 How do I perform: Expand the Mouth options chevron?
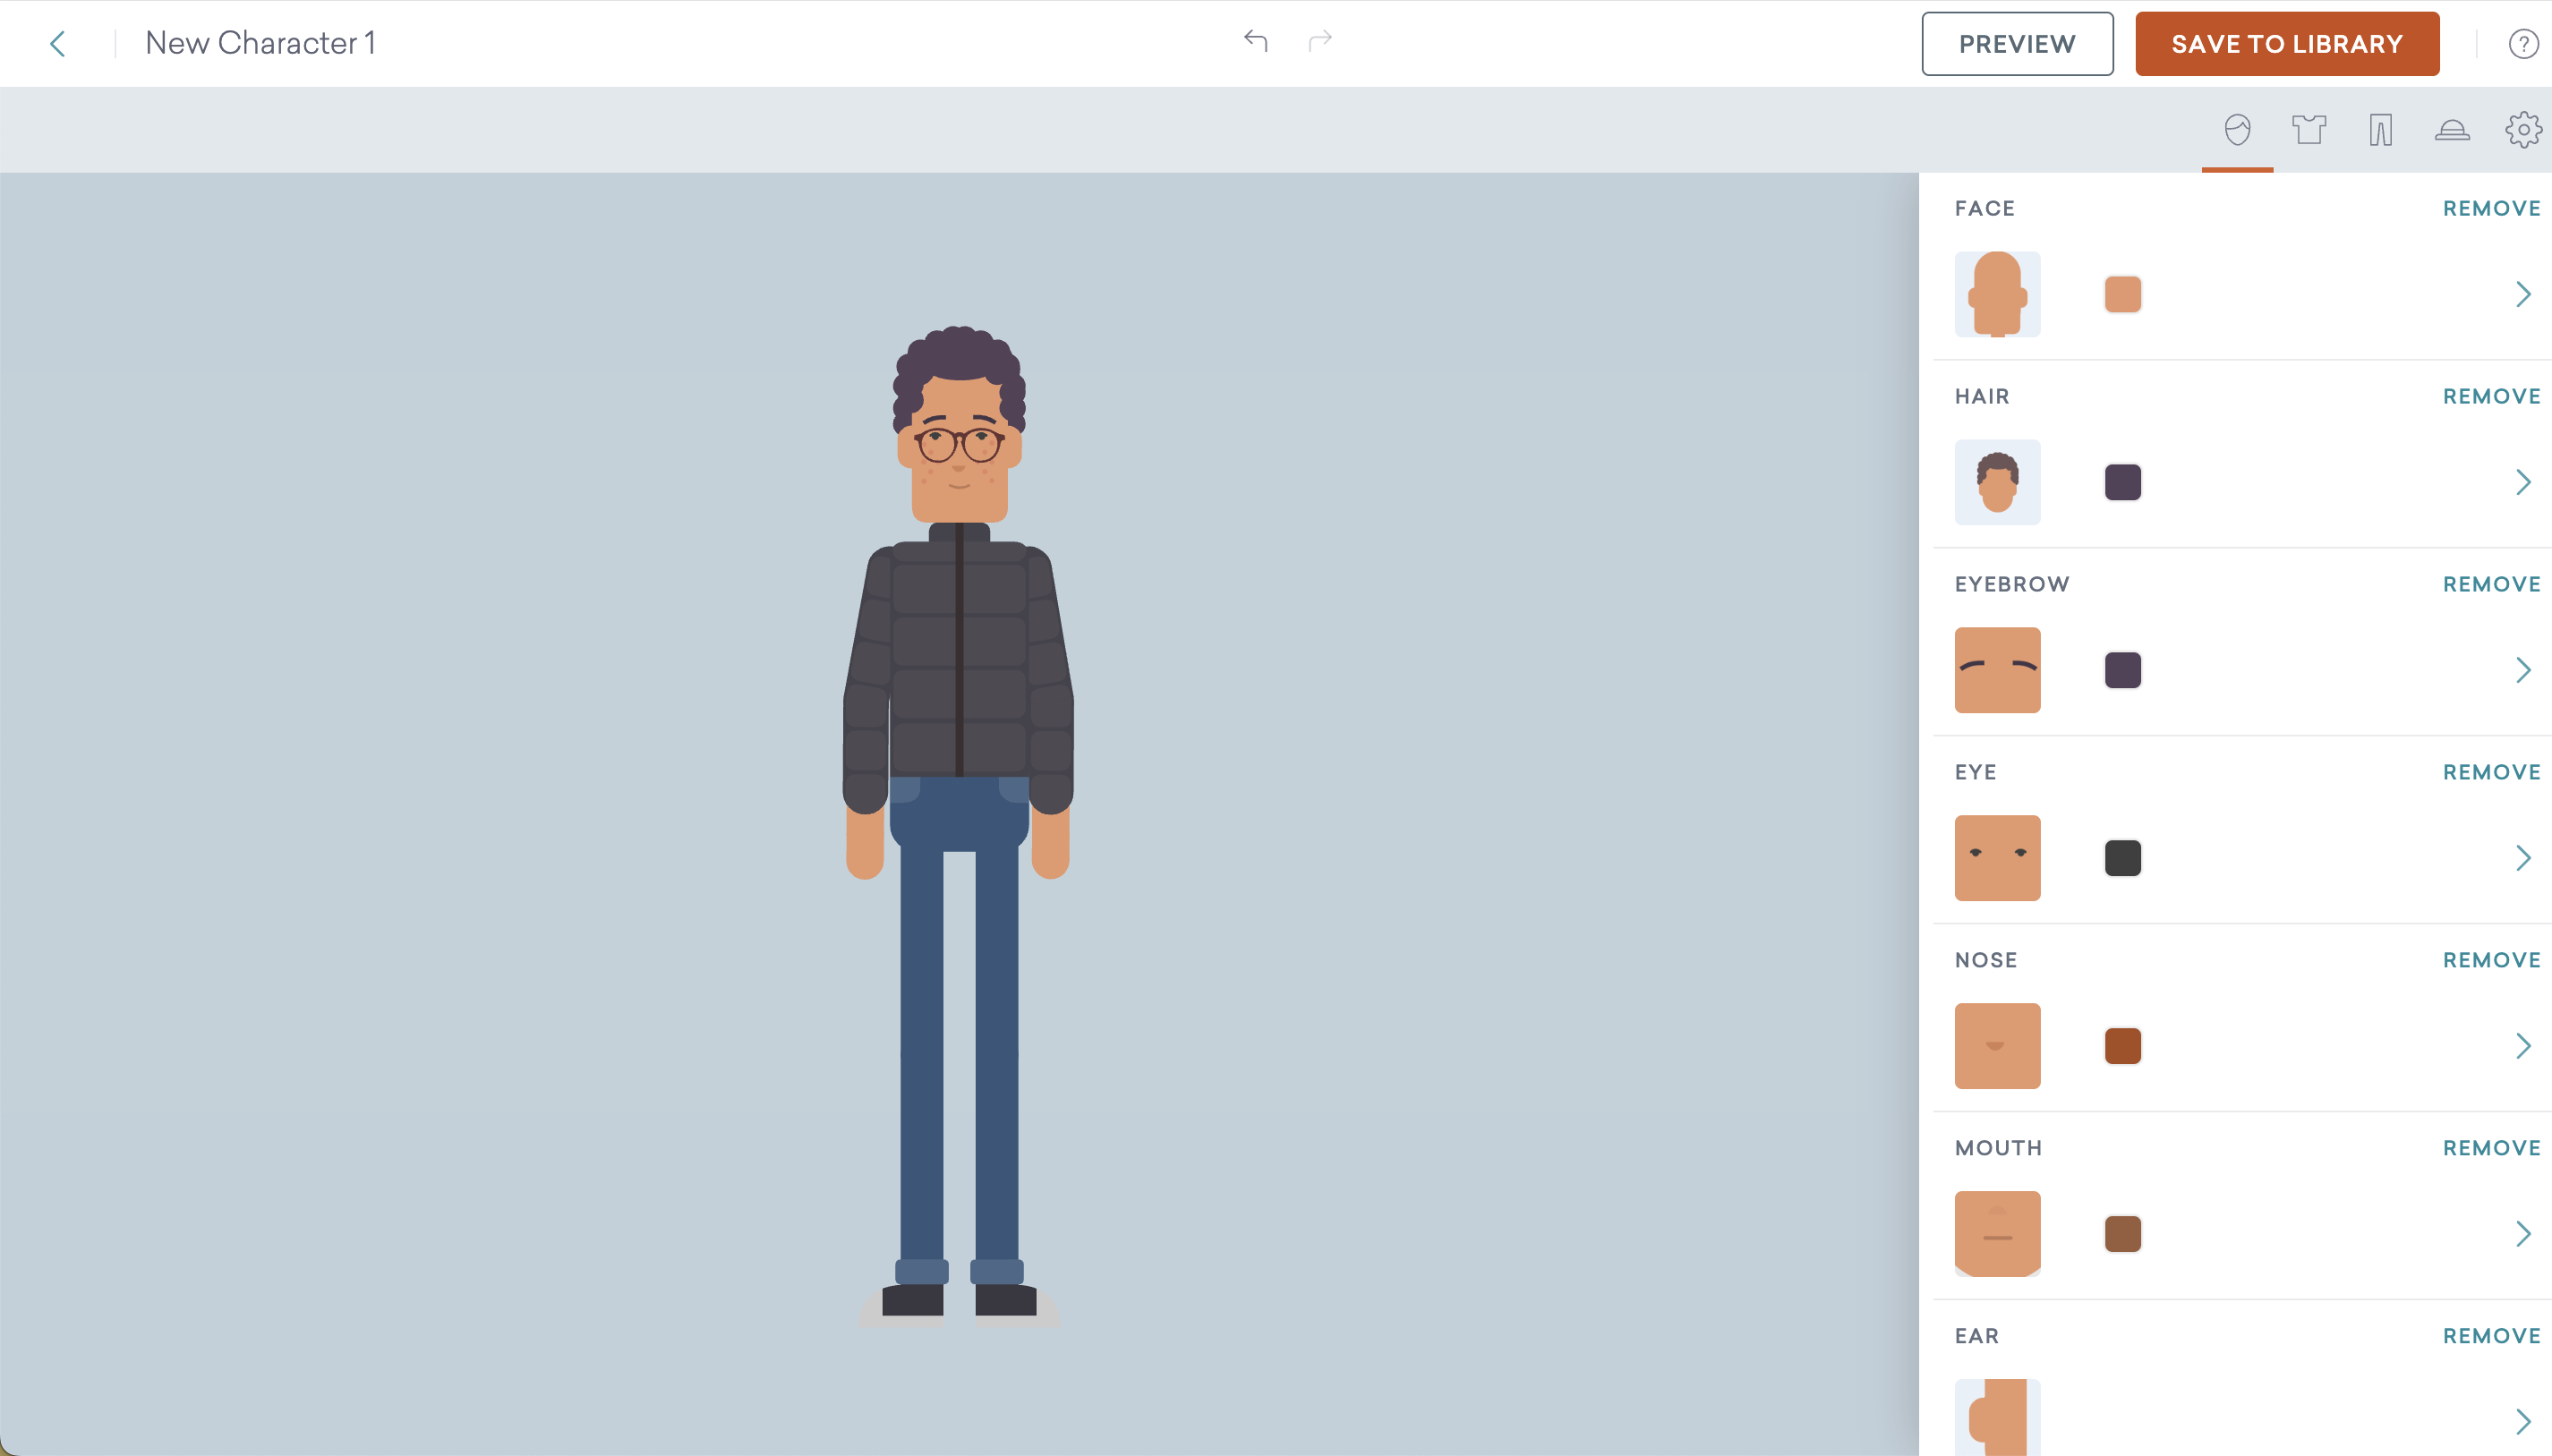pyautogui.click(x=2522, y=1234)
